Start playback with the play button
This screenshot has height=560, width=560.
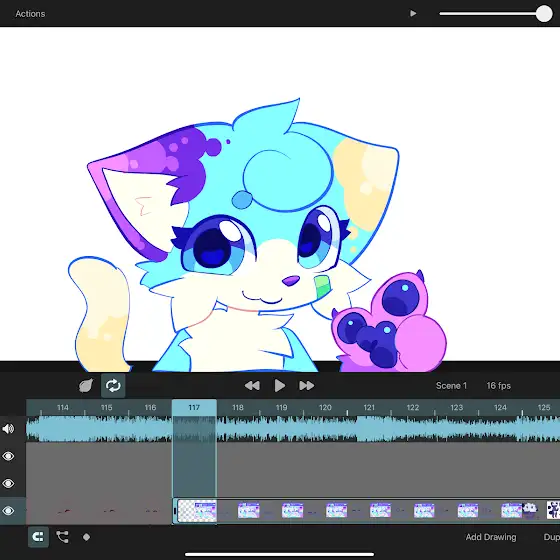click(x=280, y=386)
